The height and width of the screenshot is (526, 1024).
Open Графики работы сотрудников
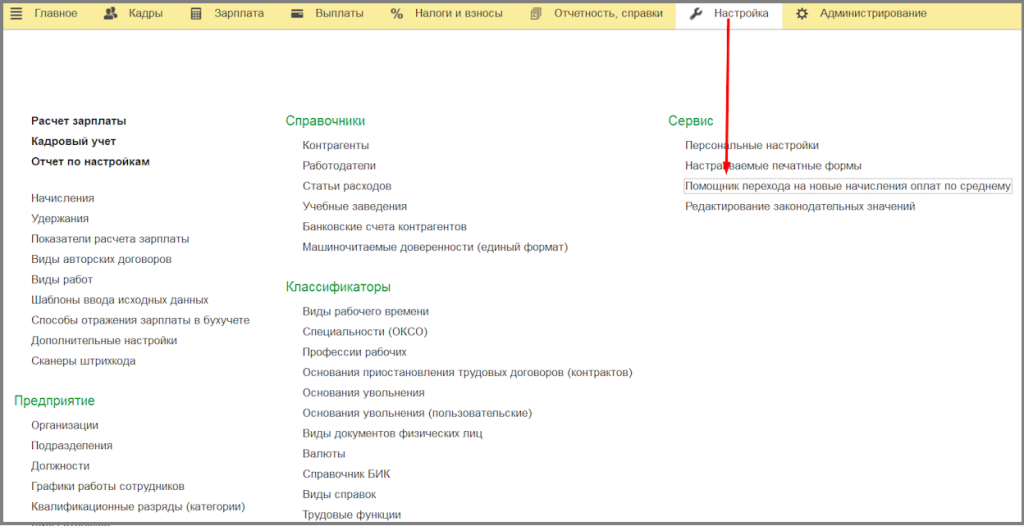[108, 486]
